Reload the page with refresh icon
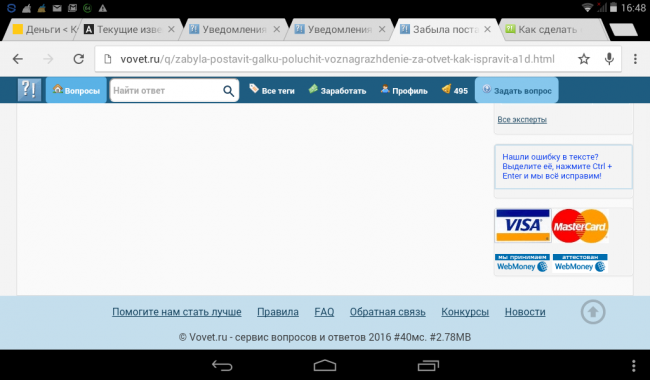 coord(78,59)
